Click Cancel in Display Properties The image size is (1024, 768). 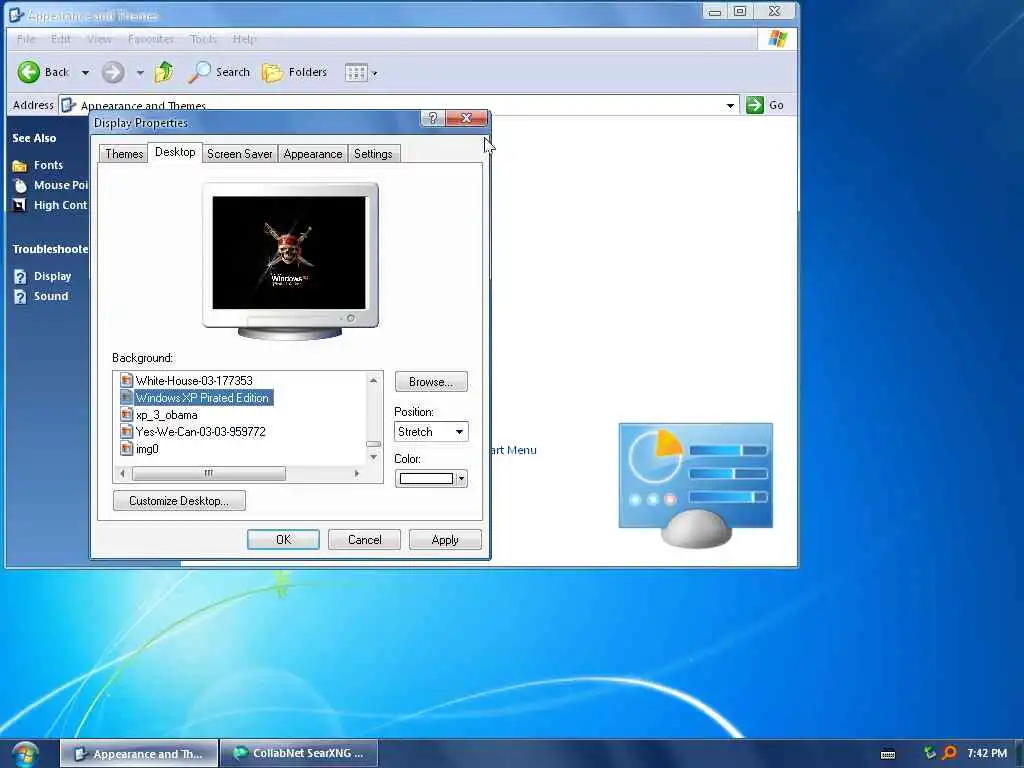[x=364, y=539]
